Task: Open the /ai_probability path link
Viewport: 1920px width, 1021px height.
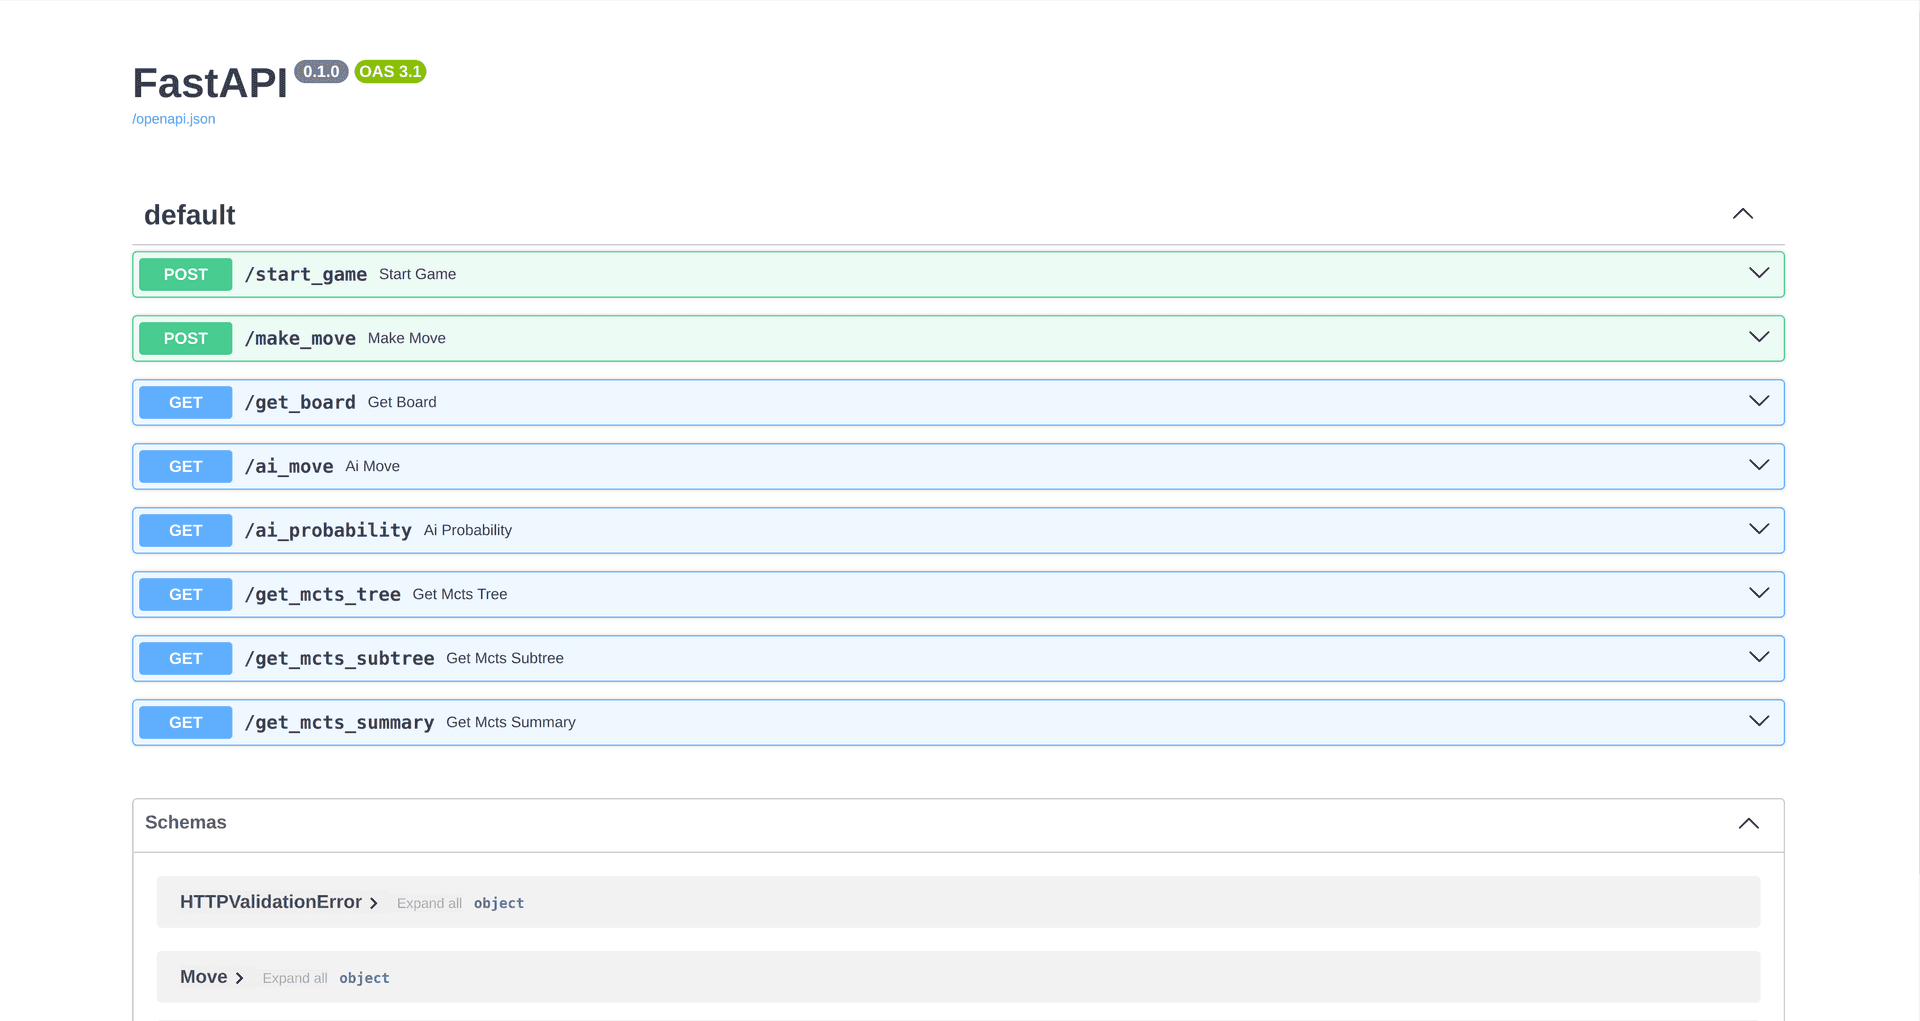Action: pyautogui.click(x=328, y=530)
